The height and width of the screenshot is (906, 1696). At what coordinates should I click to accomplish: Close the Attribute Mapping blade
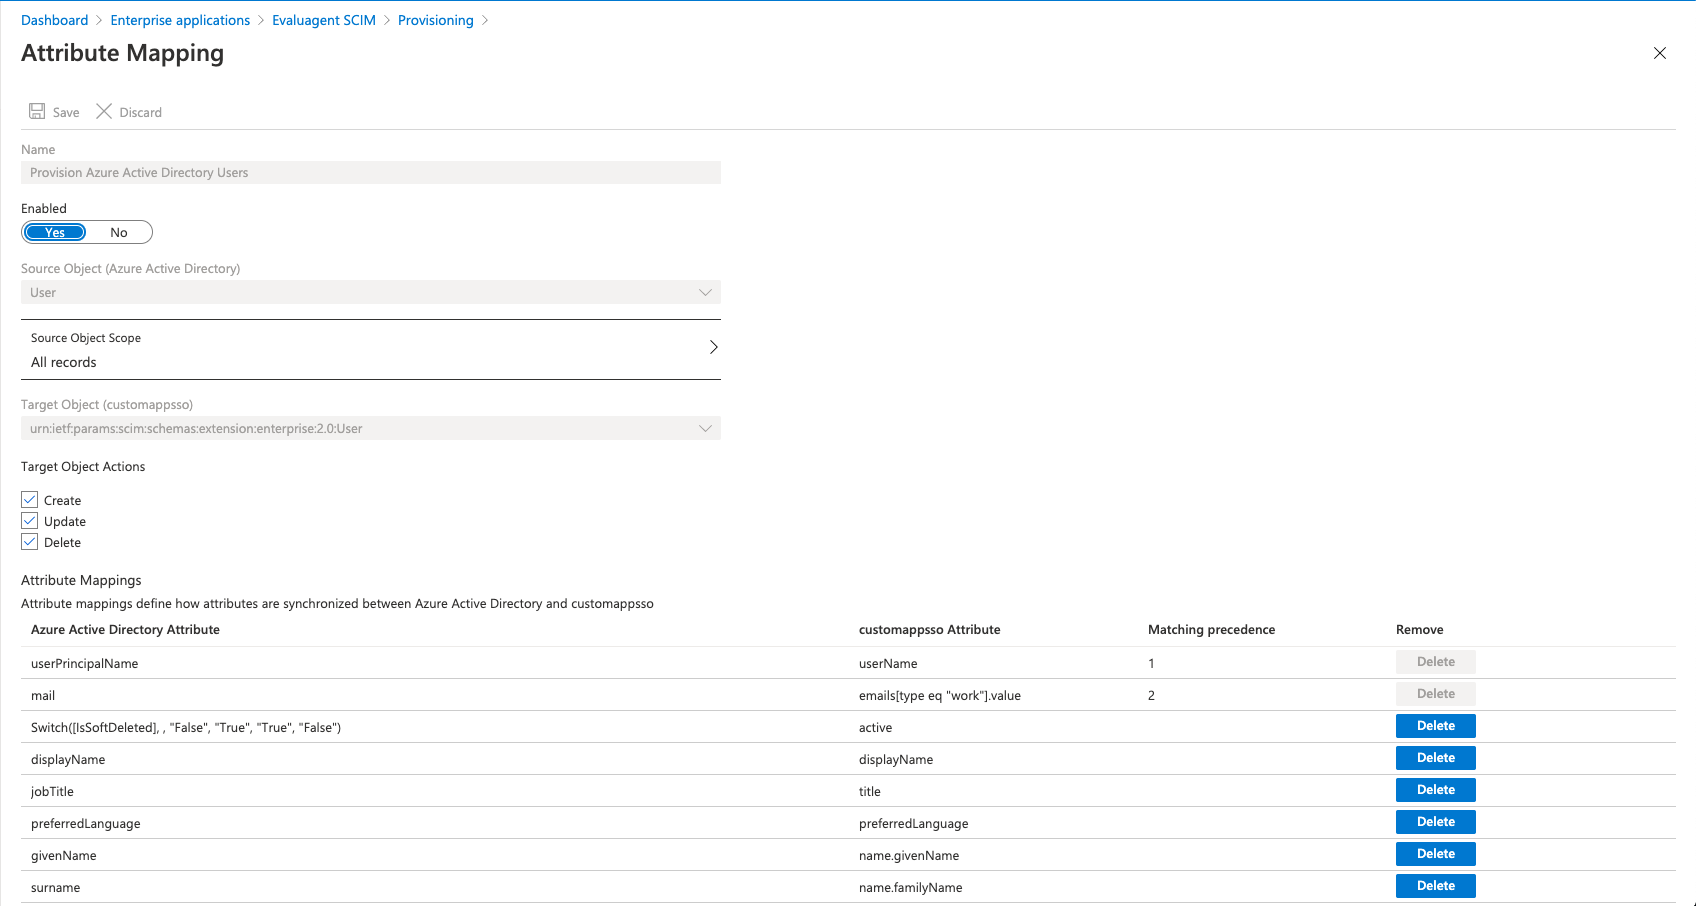(1660, 53)
